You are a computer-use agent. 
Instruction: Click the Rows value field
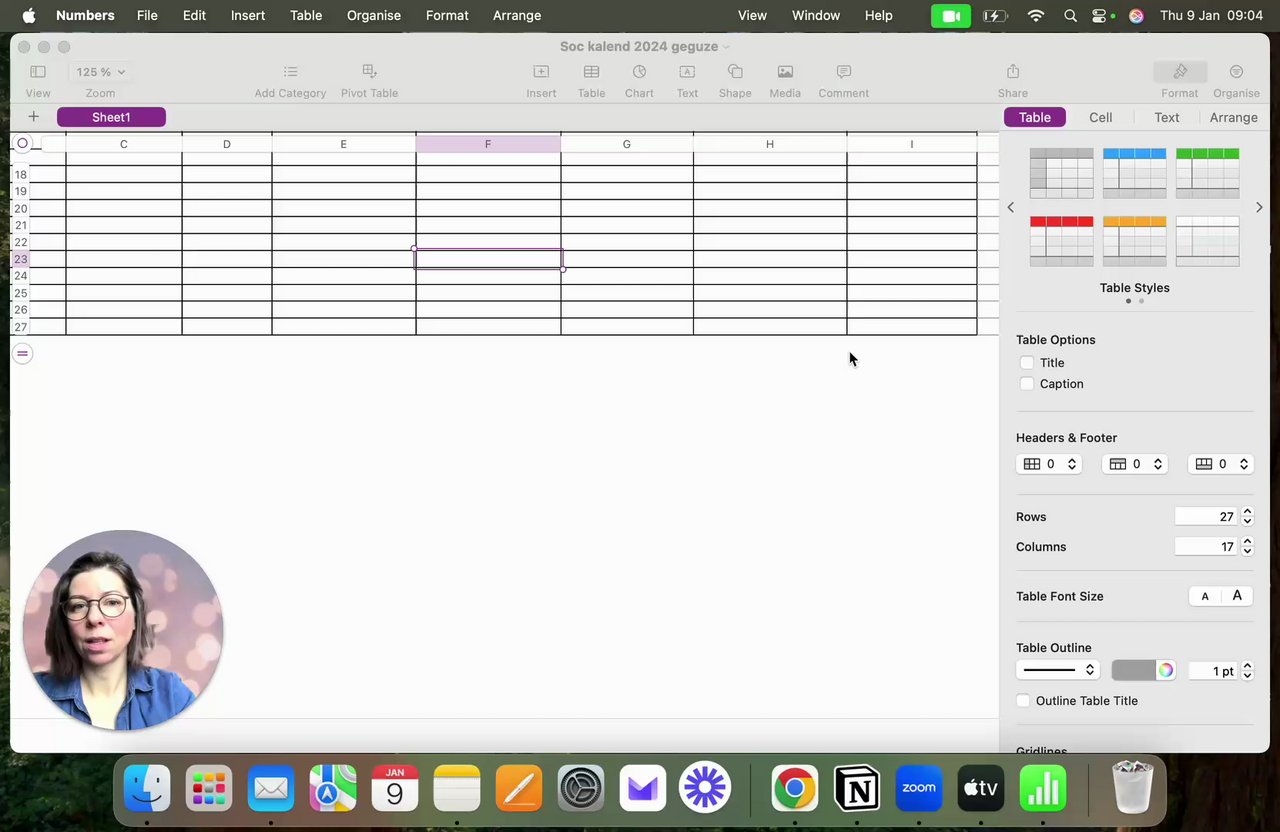[x=1206, y=517]
